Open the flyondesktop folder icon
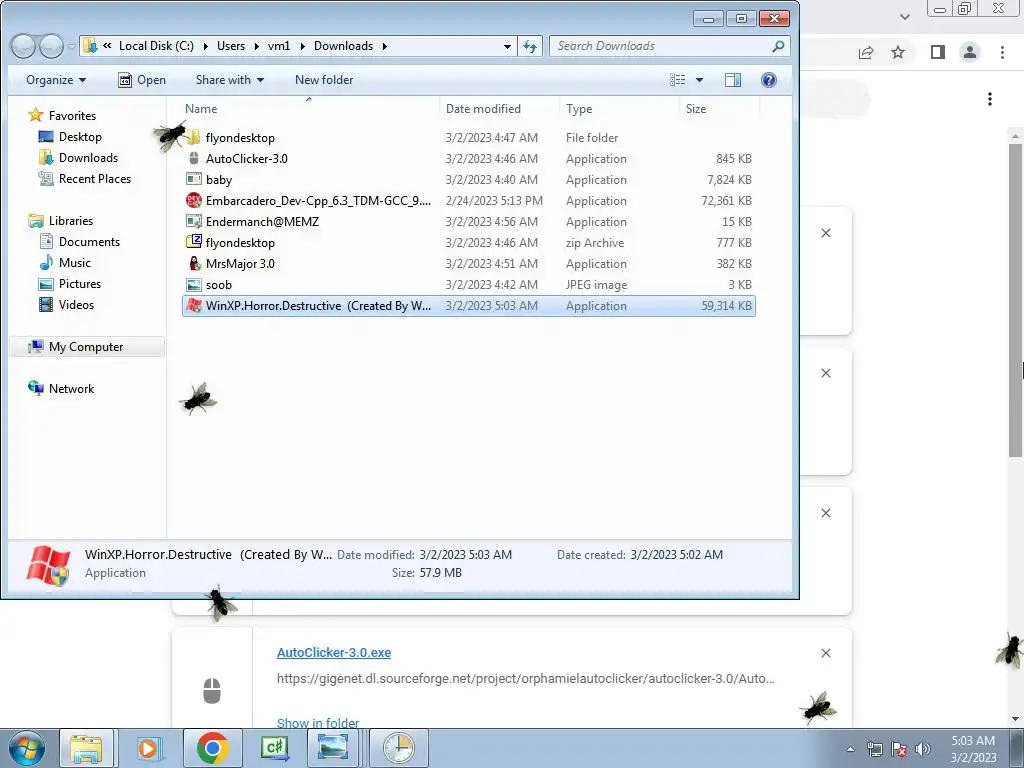Image resolution: width=1024 pixels, height=768 pixels. 193,138
